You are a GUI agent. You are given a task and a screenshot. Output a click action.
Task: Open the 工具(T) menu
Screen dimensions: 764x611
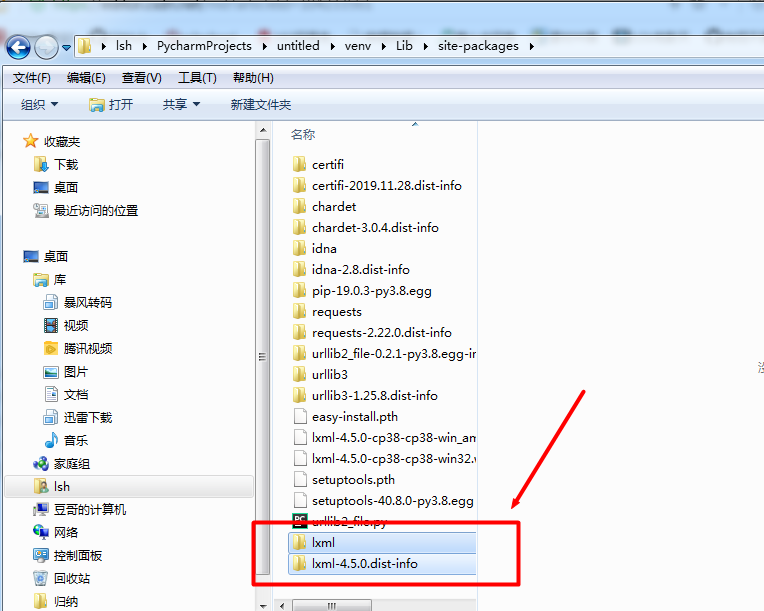[197, 78]
